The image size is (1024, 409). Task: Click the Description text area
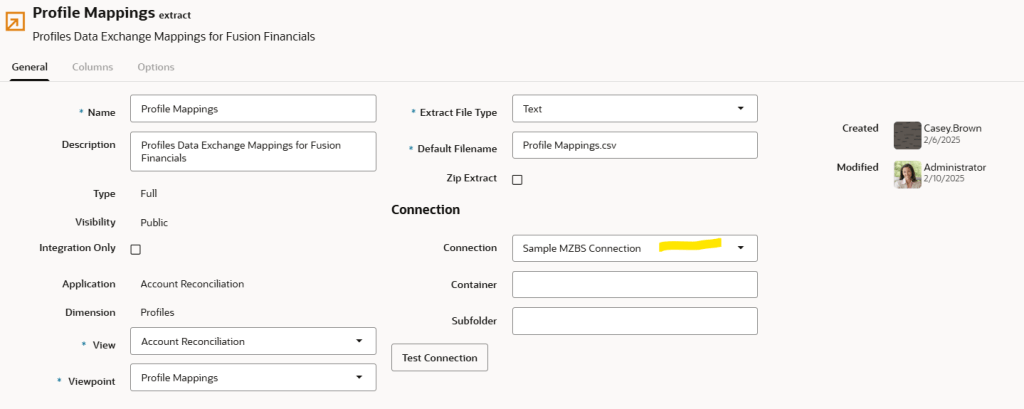253,151
